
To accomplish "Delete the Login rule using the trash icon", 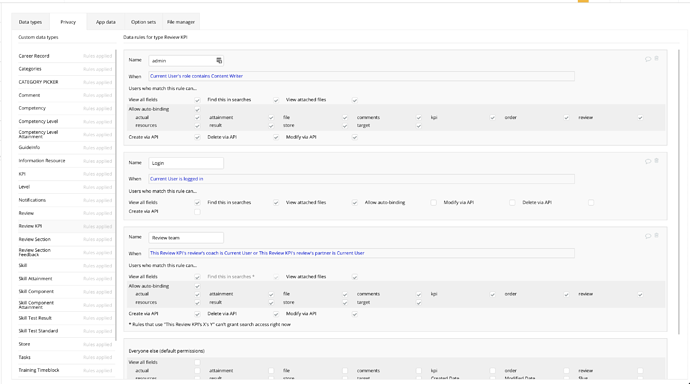I will [656, 161].
